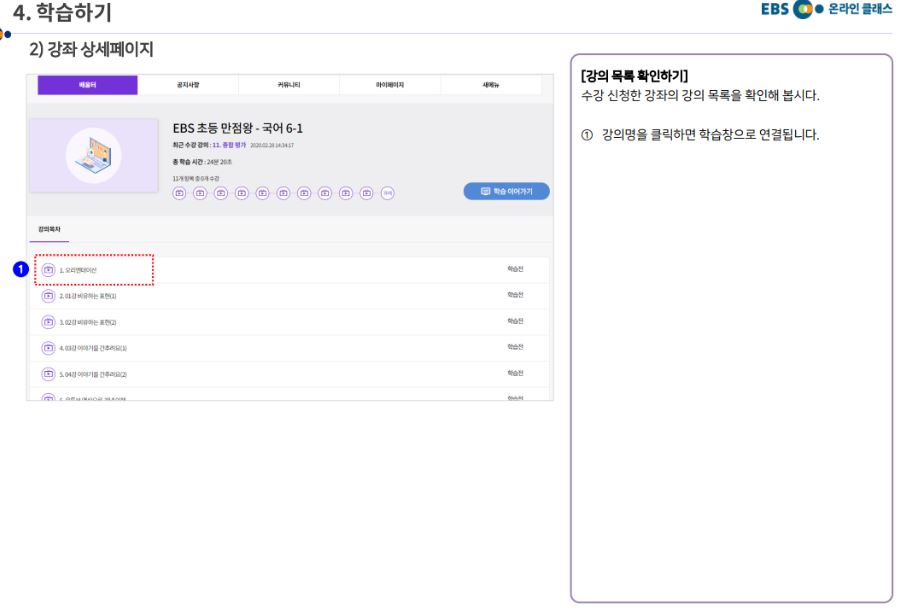Click the slide heading 4. 학습하기

(62, 12)
